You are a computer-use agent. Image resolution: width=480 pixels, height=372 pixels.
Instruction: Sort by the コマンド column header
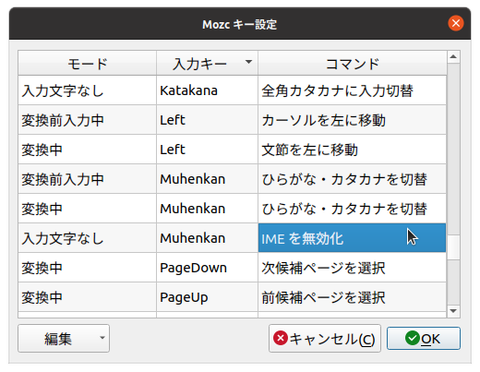tap(352, 63)
